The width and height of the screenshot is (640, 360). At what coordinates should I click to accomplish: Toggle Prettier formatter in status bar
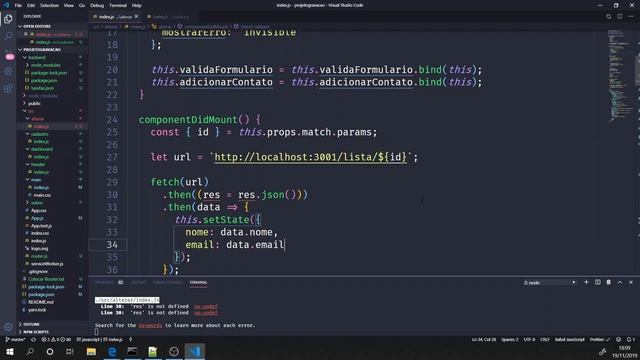pos(600,340)
